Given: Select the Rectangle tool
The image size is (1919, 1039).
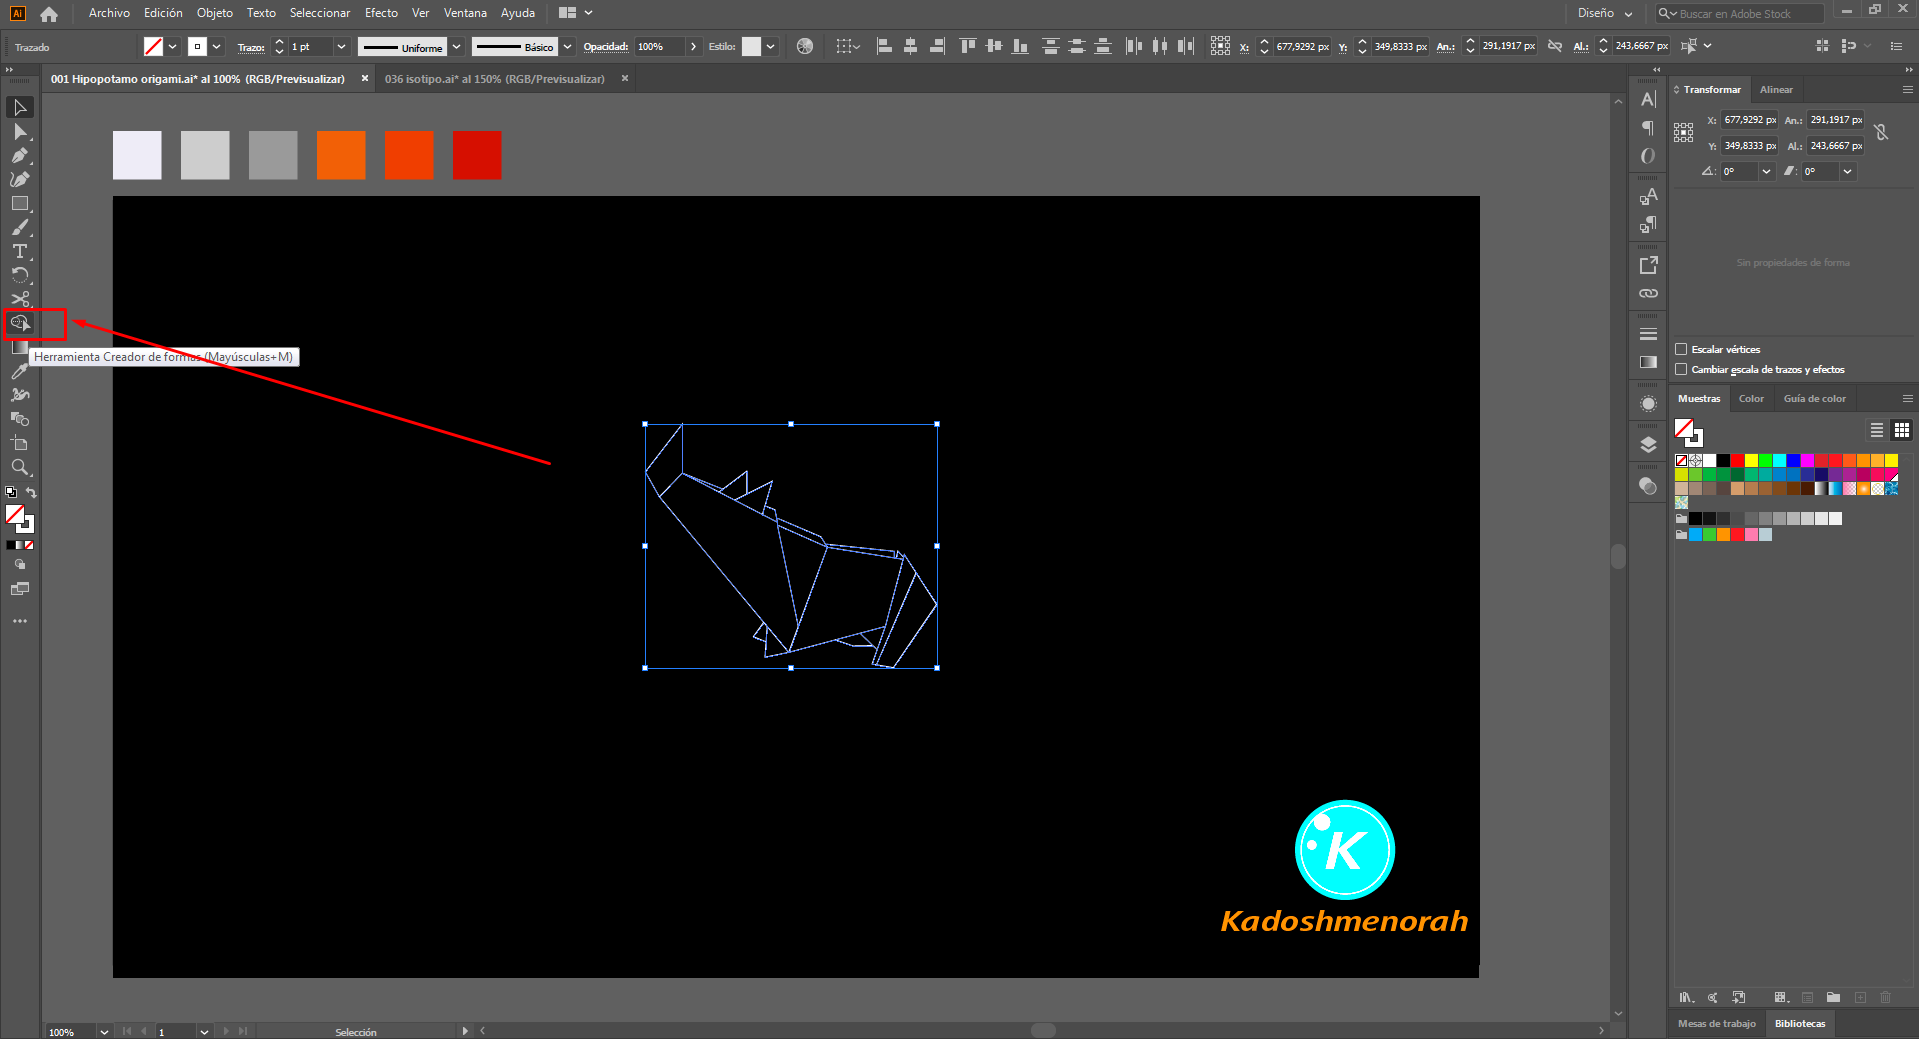Looking at the screenshot, I should [x=20, y=203].
